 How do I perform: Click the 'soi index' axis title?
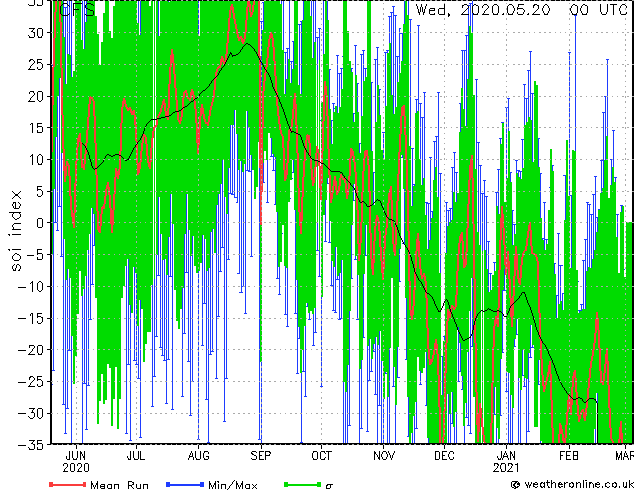click(16, 230)
